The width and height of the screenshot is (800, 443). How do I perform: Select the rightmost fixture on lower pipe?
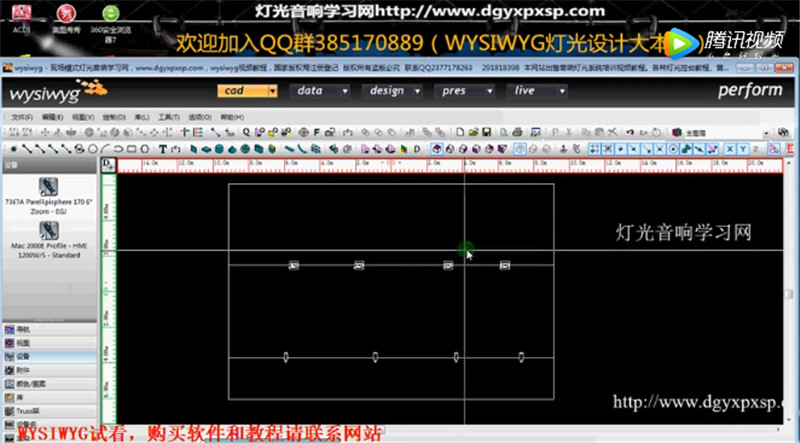tap(521, 357)
